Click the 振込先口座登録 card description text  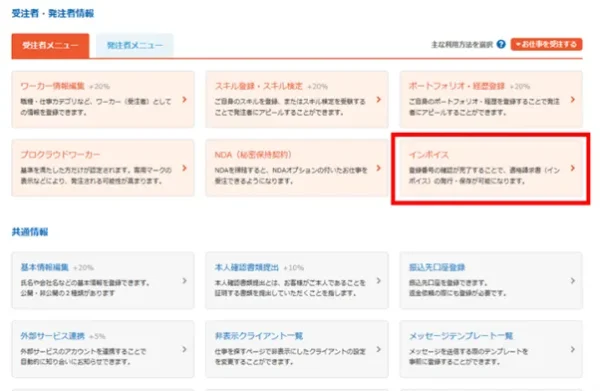pyautogui.click(x=457, y=288)
